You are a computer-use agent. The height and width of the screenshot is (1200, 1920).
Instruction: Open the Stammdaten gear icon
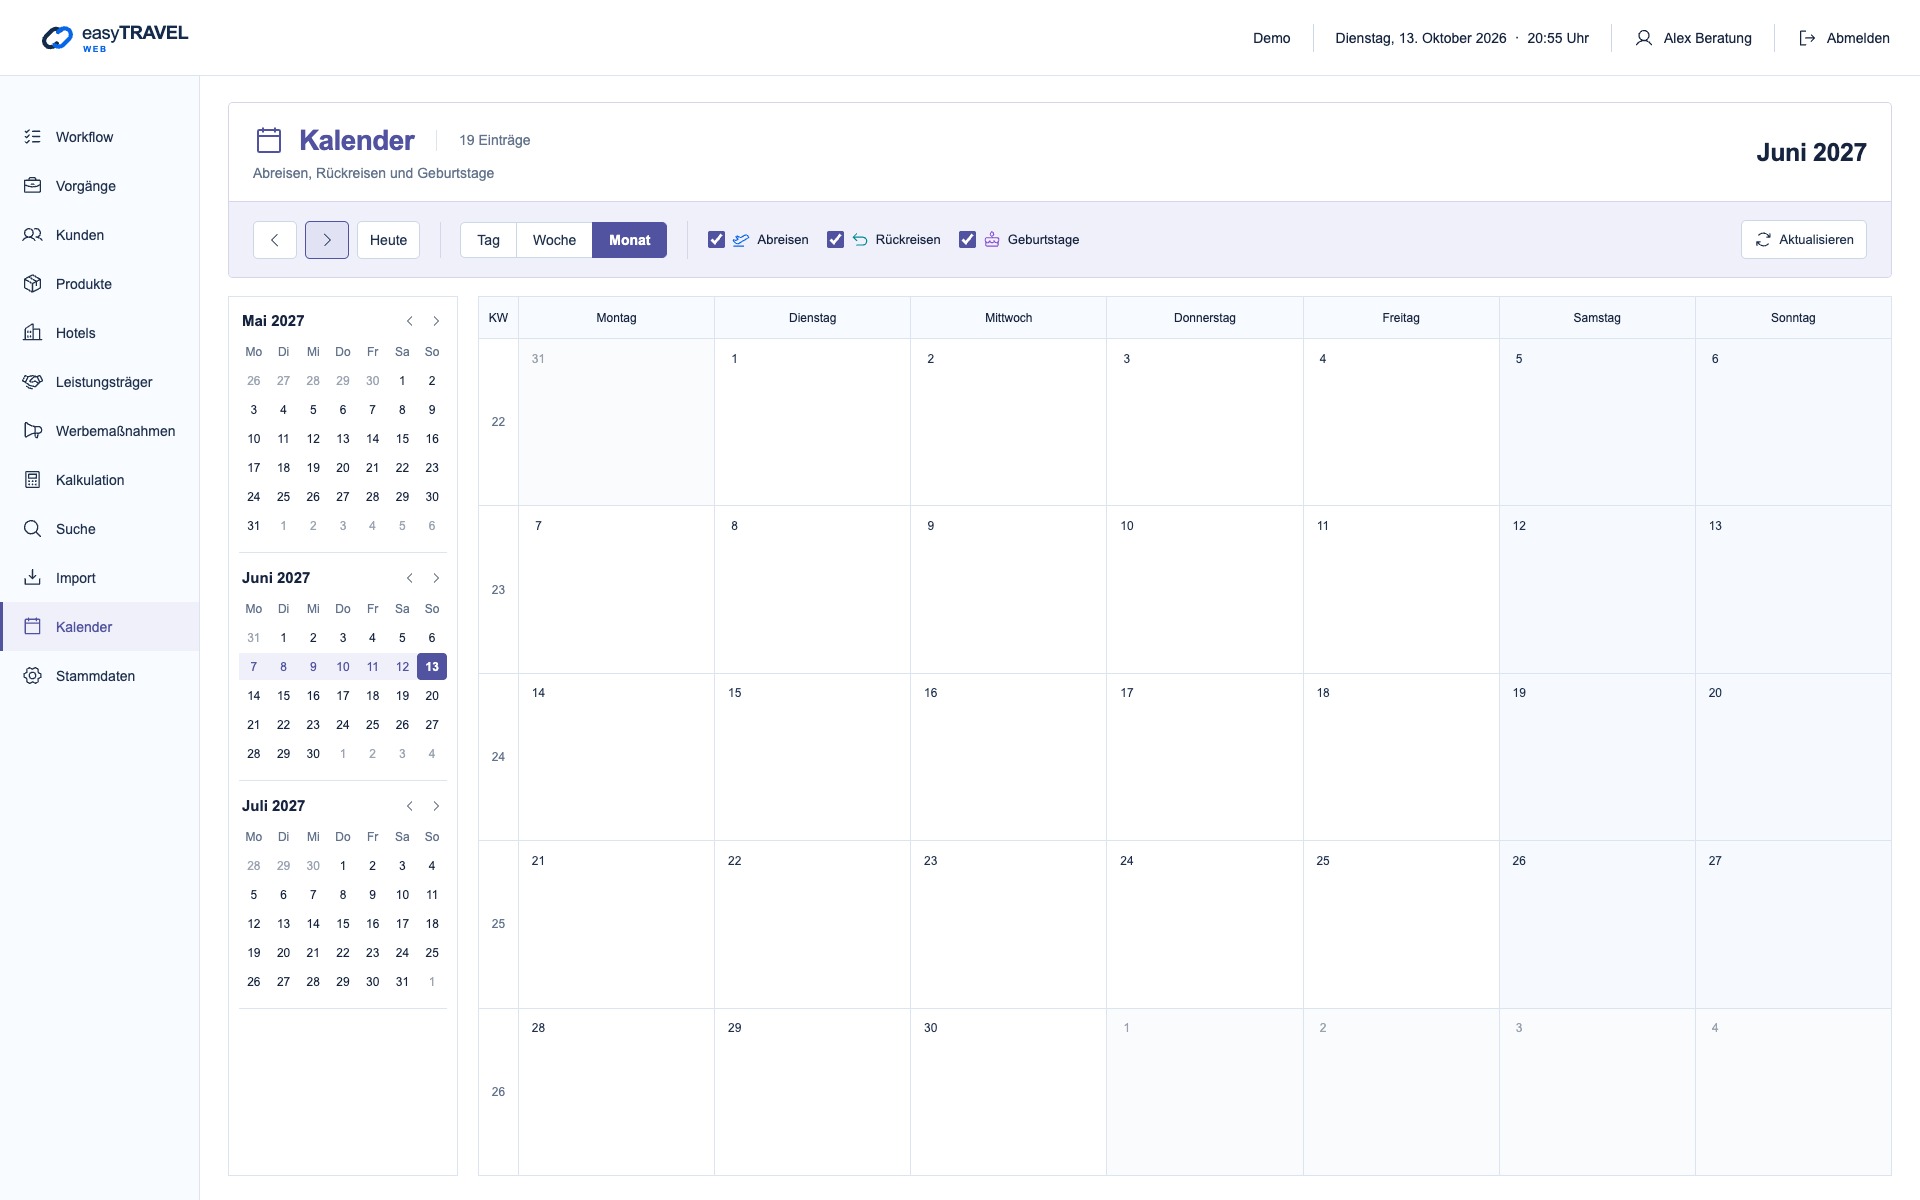tap(33, 676)
